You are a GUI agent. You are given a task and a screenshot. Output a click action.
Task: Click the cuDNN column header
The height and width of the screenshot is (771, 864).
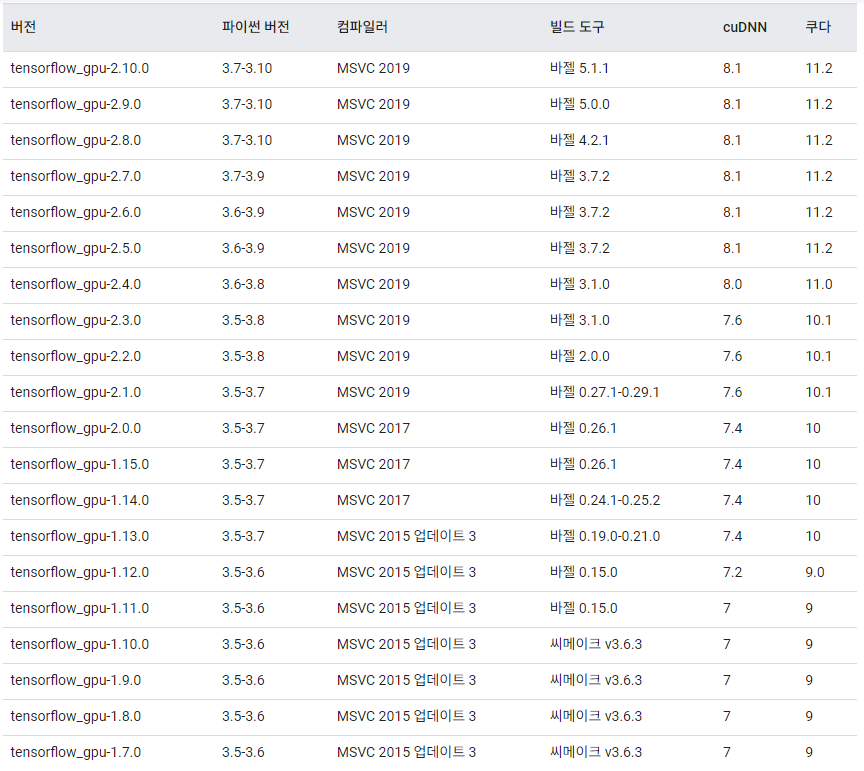tap(744, 27)
